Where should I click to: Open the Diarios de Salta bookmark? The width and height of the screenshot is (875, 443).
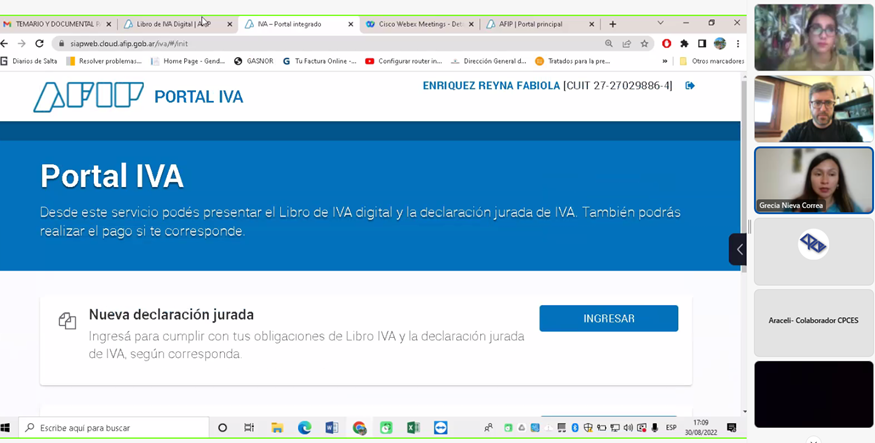29,61
